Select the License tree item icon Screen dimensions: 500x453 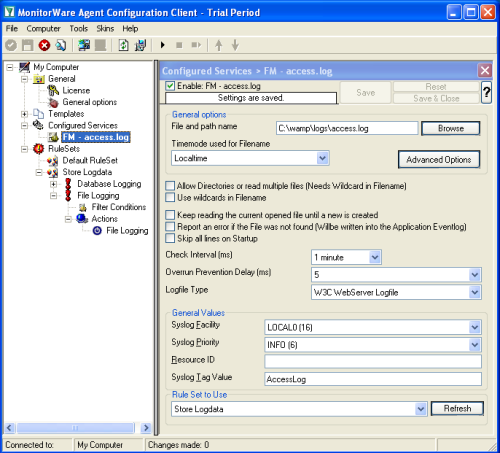point(53,90)
